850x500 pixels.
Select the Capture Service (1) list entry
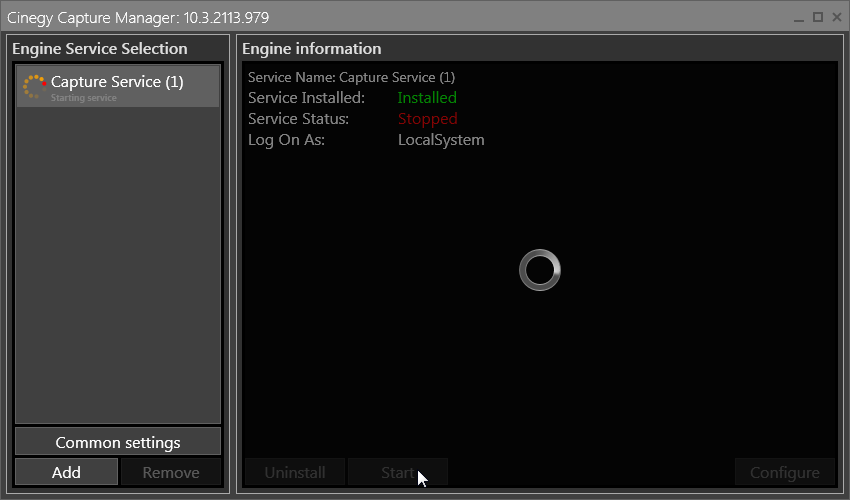(x=118, y=87)
